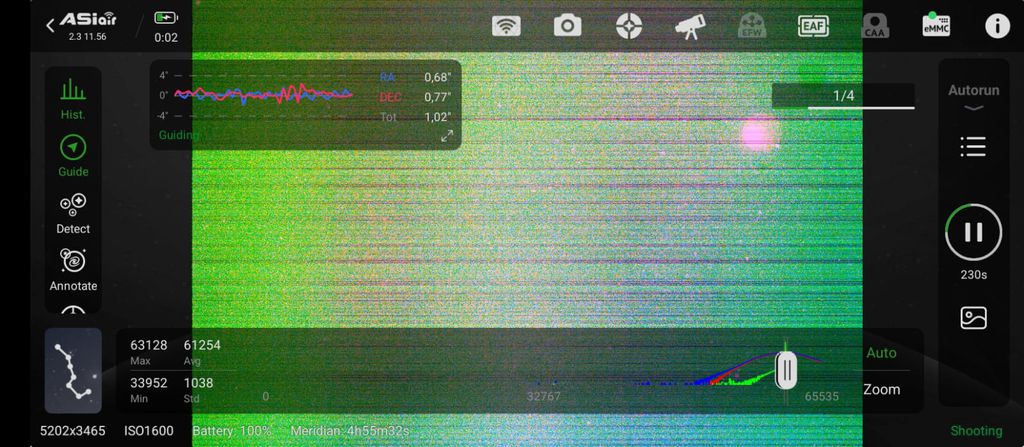The width and height of the screenshot is (1024, 447).
Task: Click the histogram stretch slider handle
Action: click(x=786, y=371)
